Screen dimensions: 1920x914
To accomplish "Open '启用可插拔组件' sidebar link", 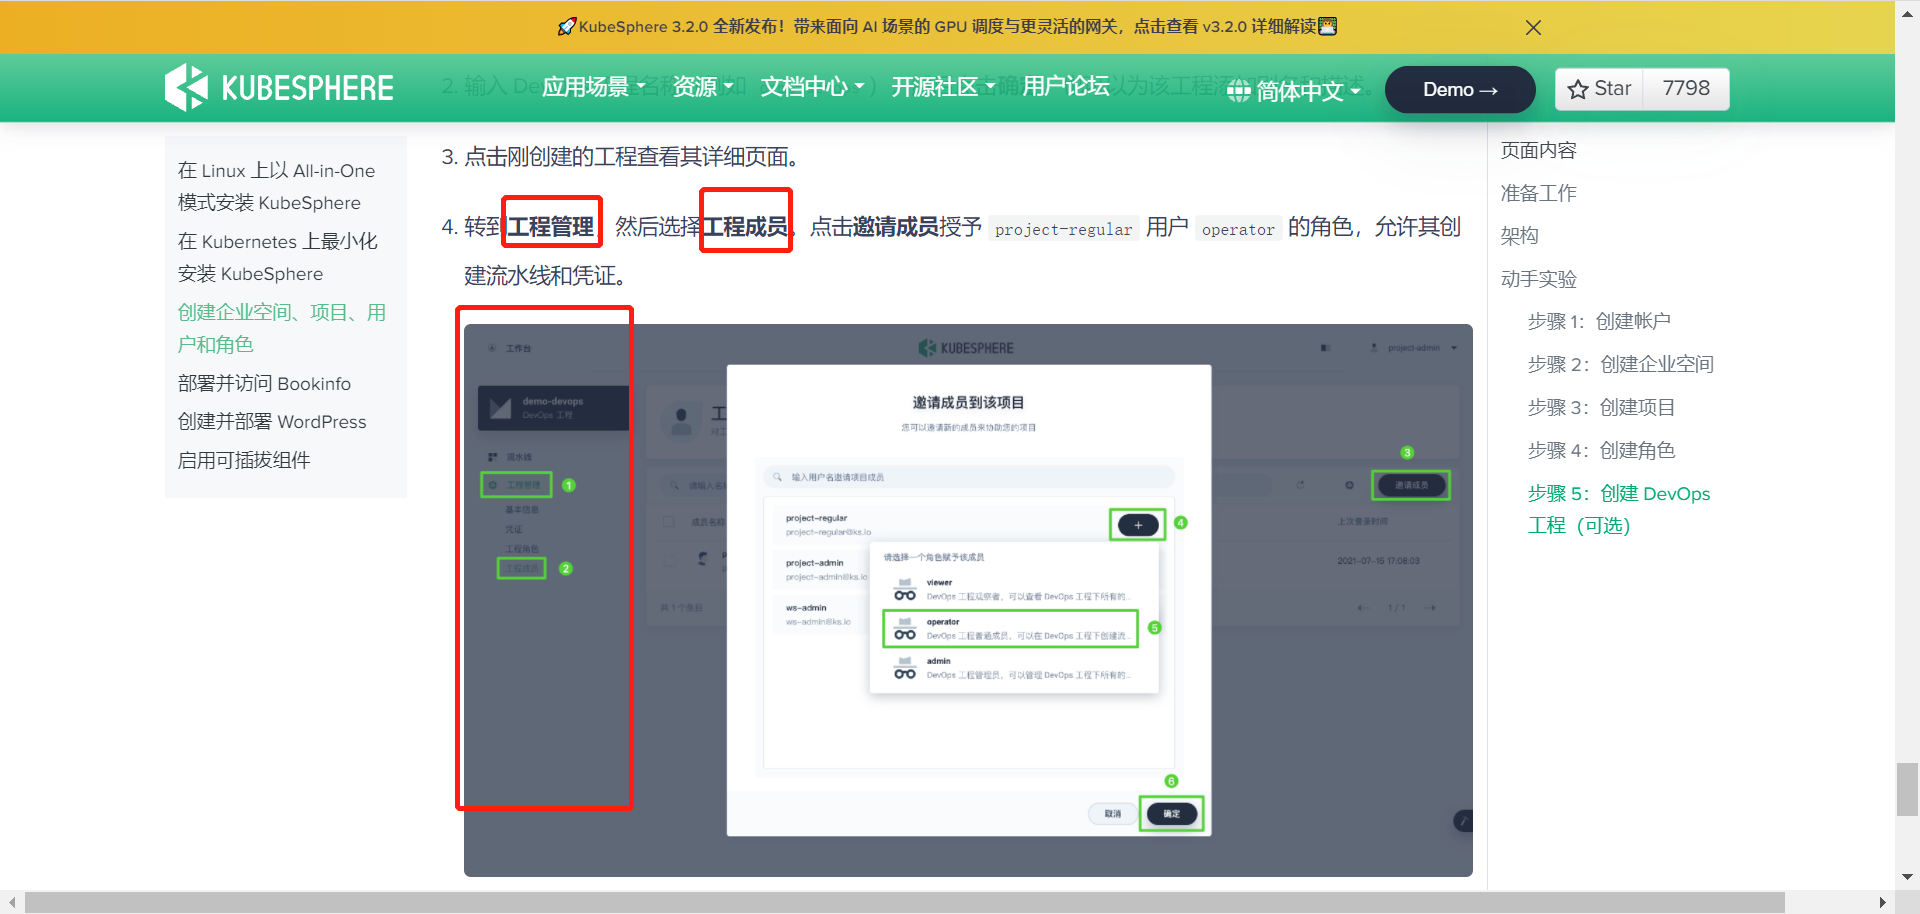I will (244, 460).
